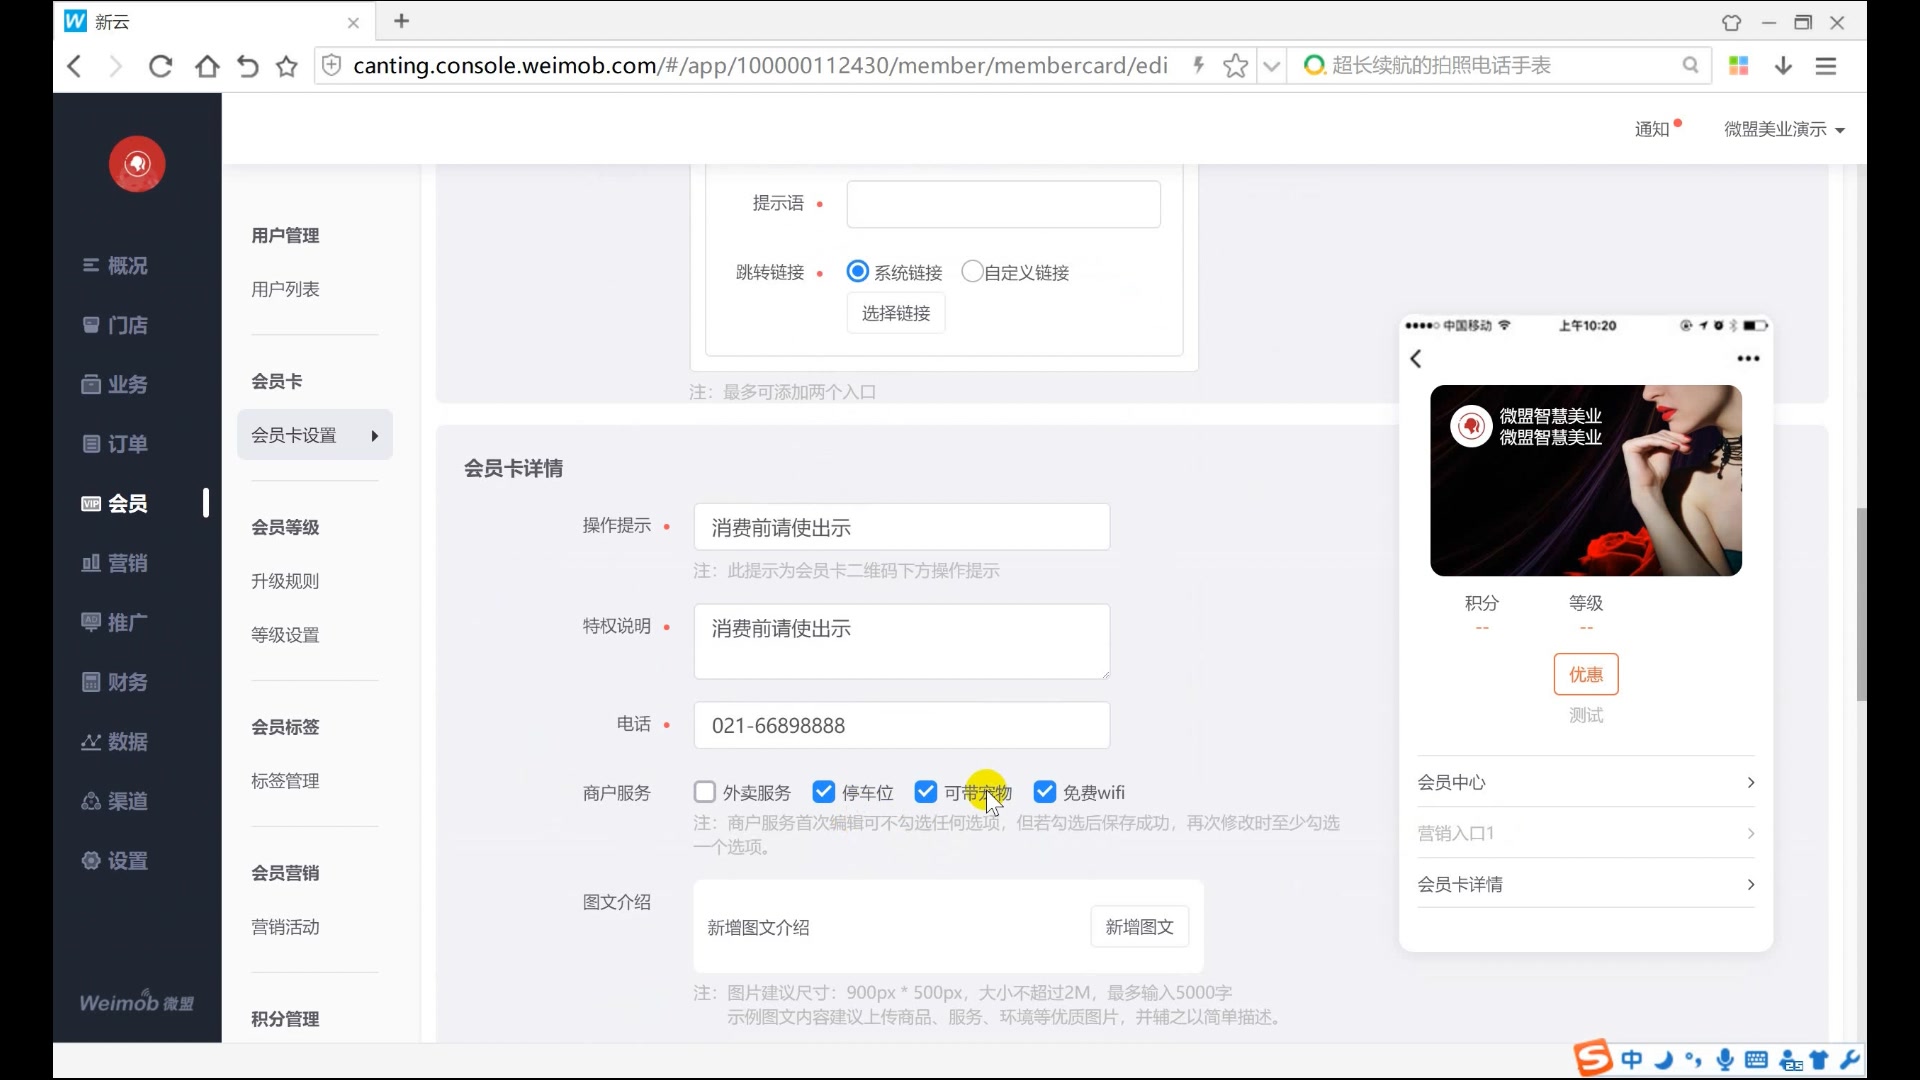
Task: Click the 电话 phone number input field
Action: click(x=901, y=725)
